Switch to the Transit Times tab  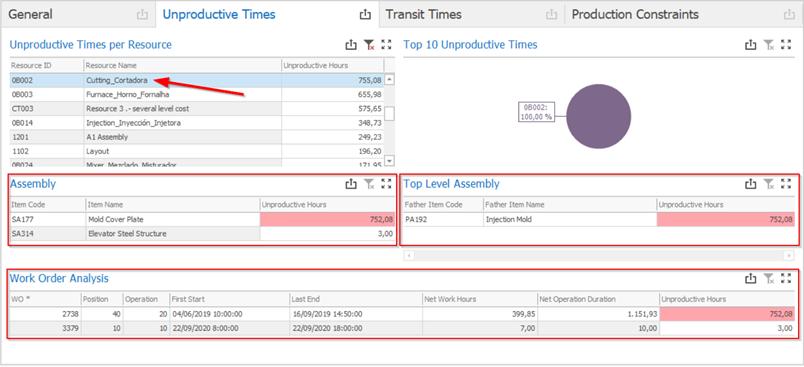(x=471, y=14)
